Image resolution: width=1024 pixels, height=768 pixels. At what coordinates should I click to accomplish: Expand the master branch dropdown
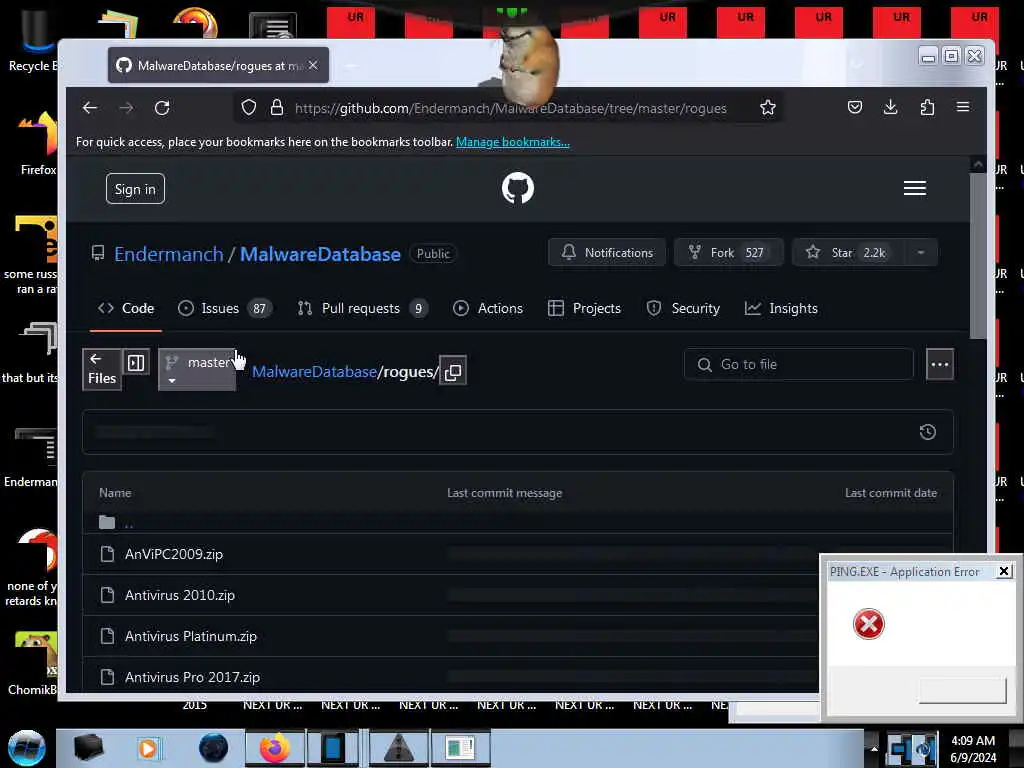point(197,370)
